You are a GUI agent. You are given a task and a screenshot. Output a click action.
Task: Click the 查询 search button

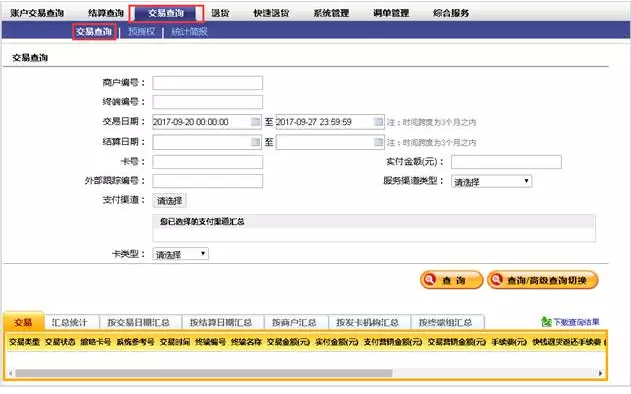(x=451, y=280)
